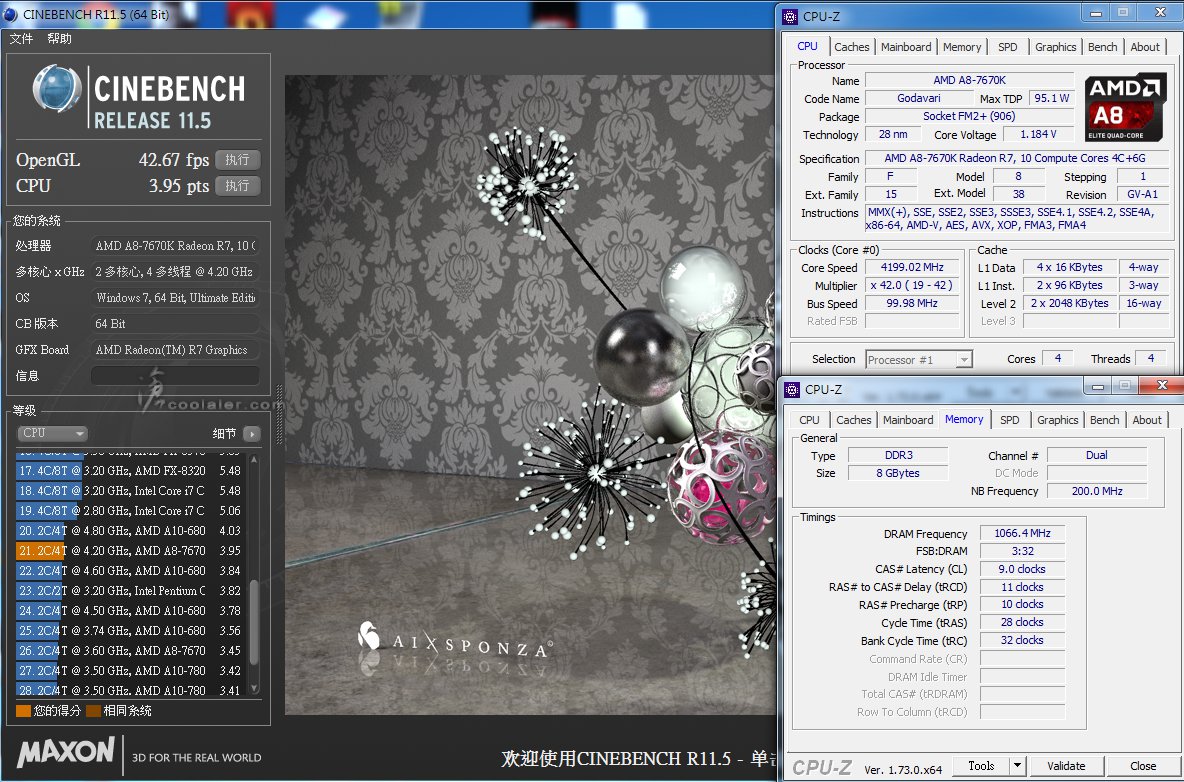Image resolution: width=1184 pixels, height=782 pixels.
Task: Click the 信息 info input field
Action: pos(175,375)
